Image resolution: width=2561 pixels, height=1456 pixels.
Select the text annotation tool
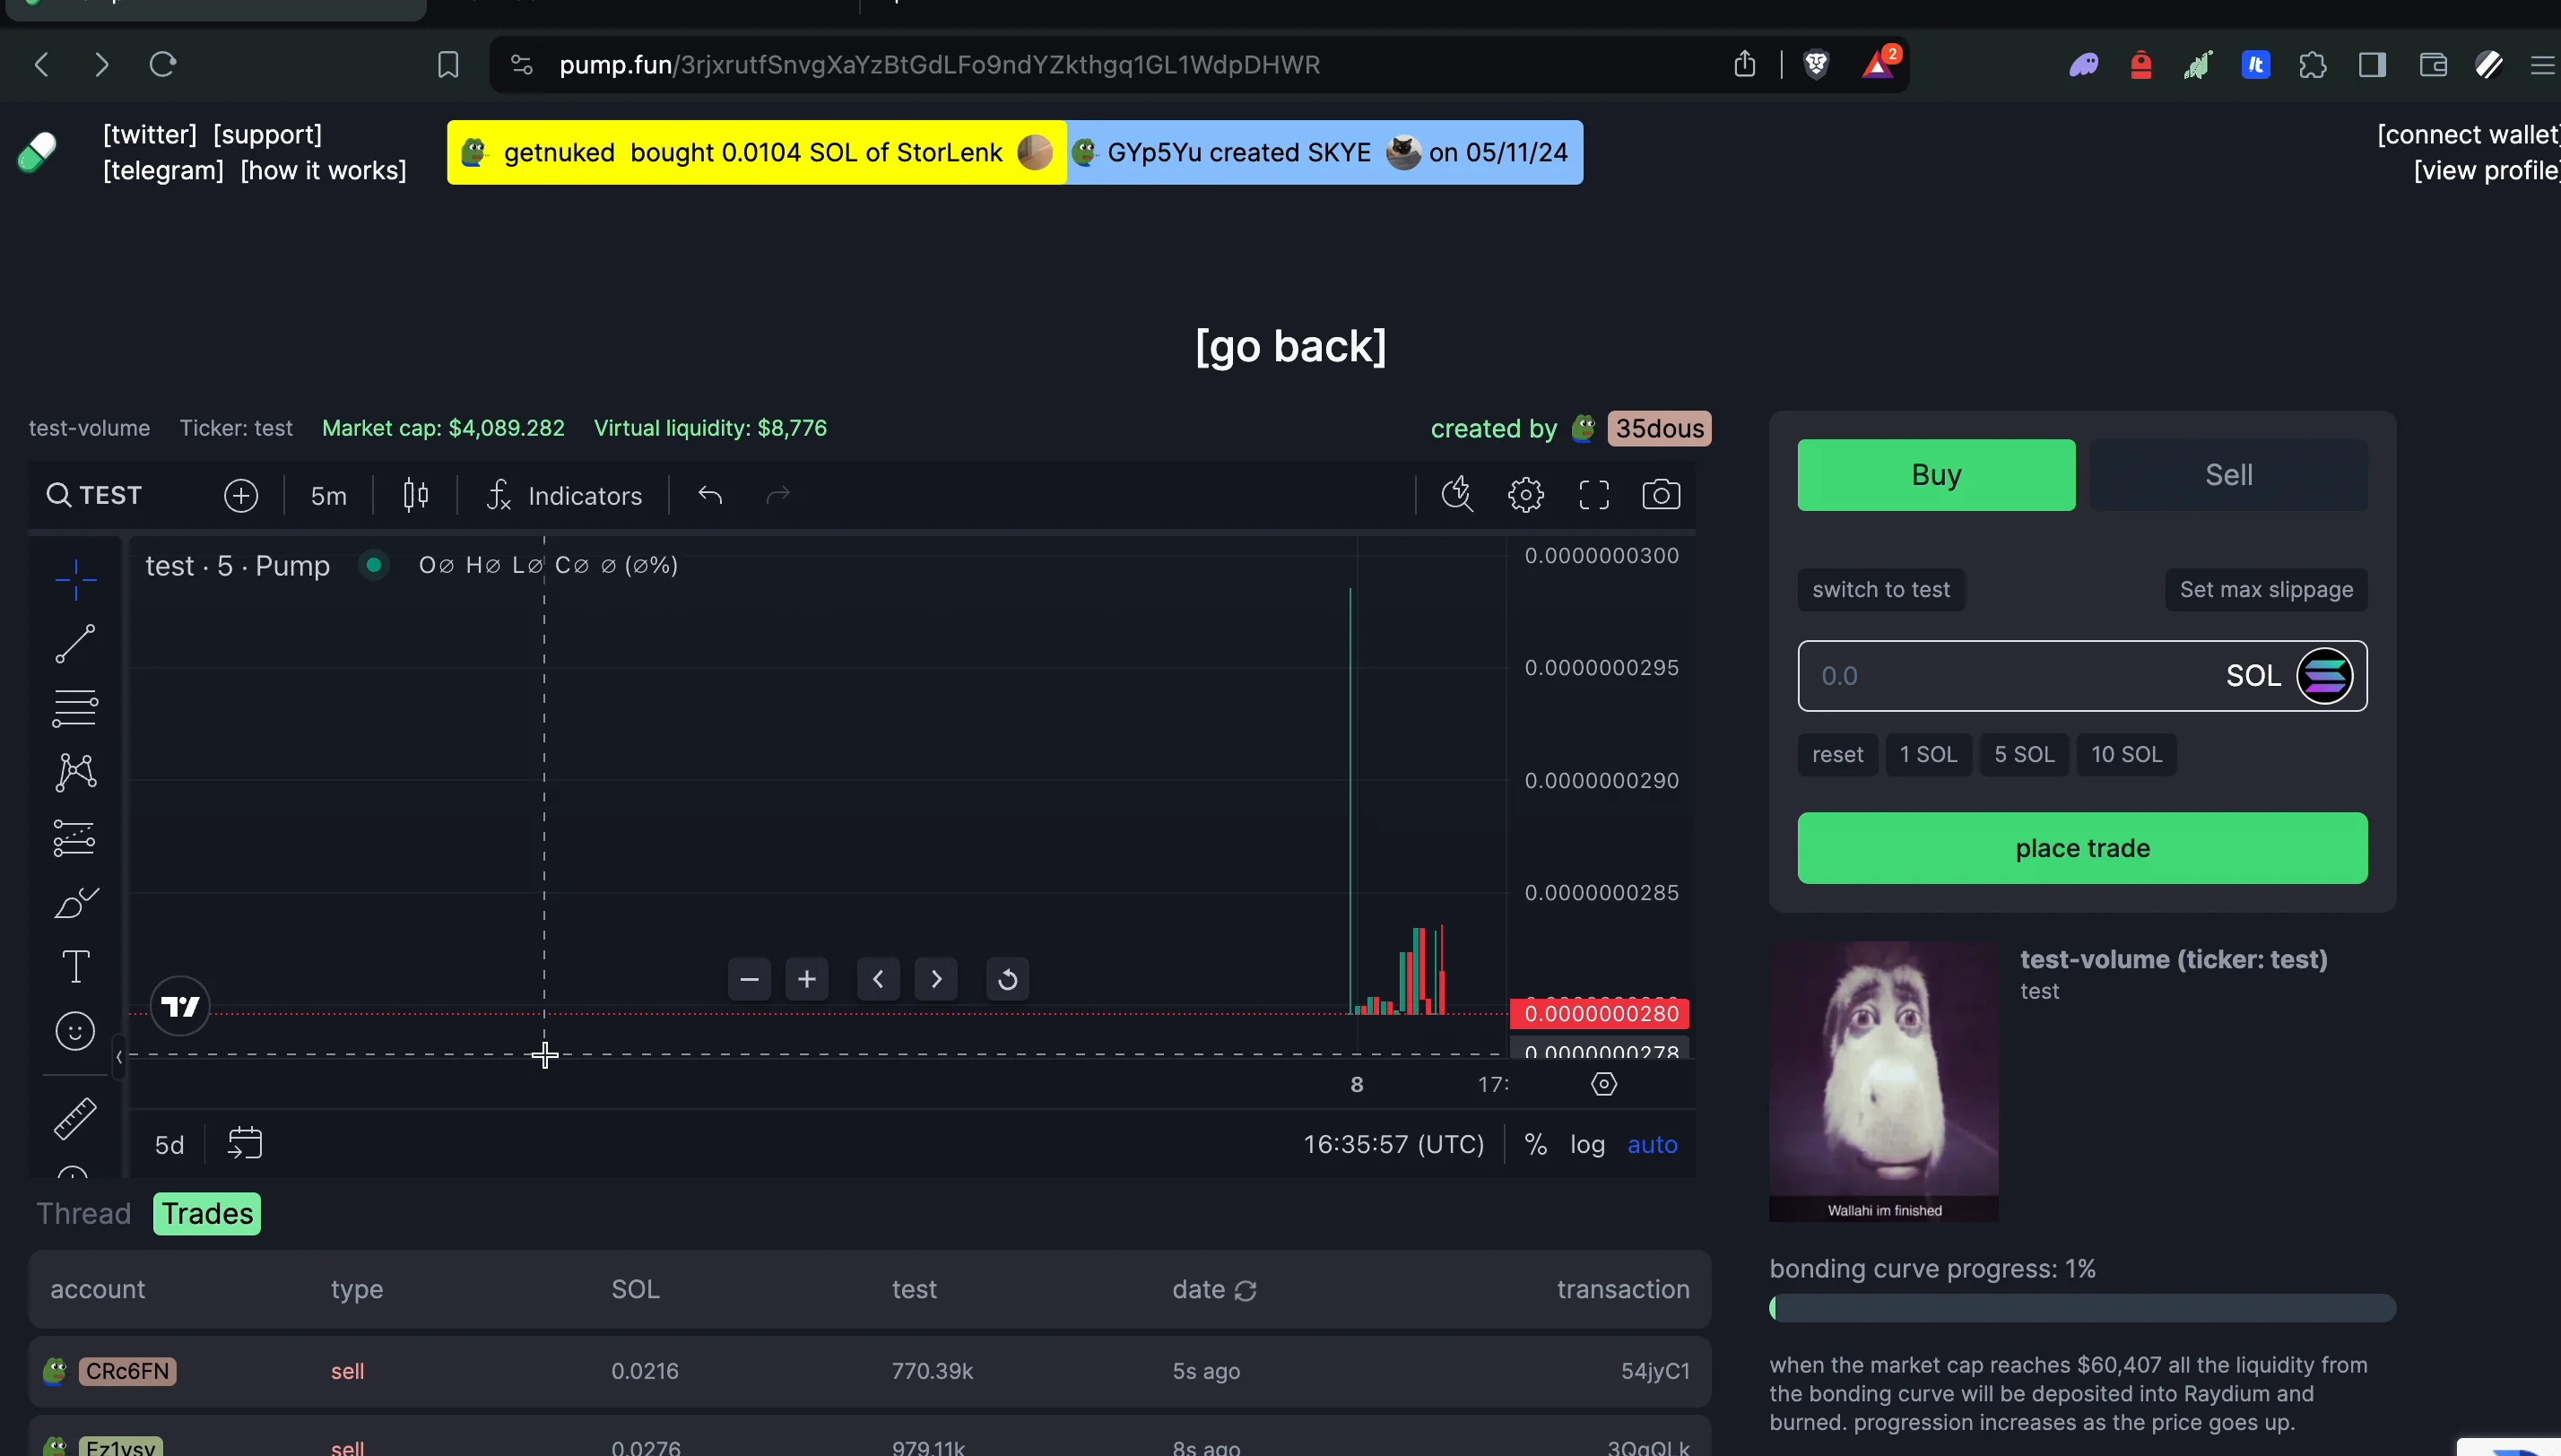tap(75, 965)
